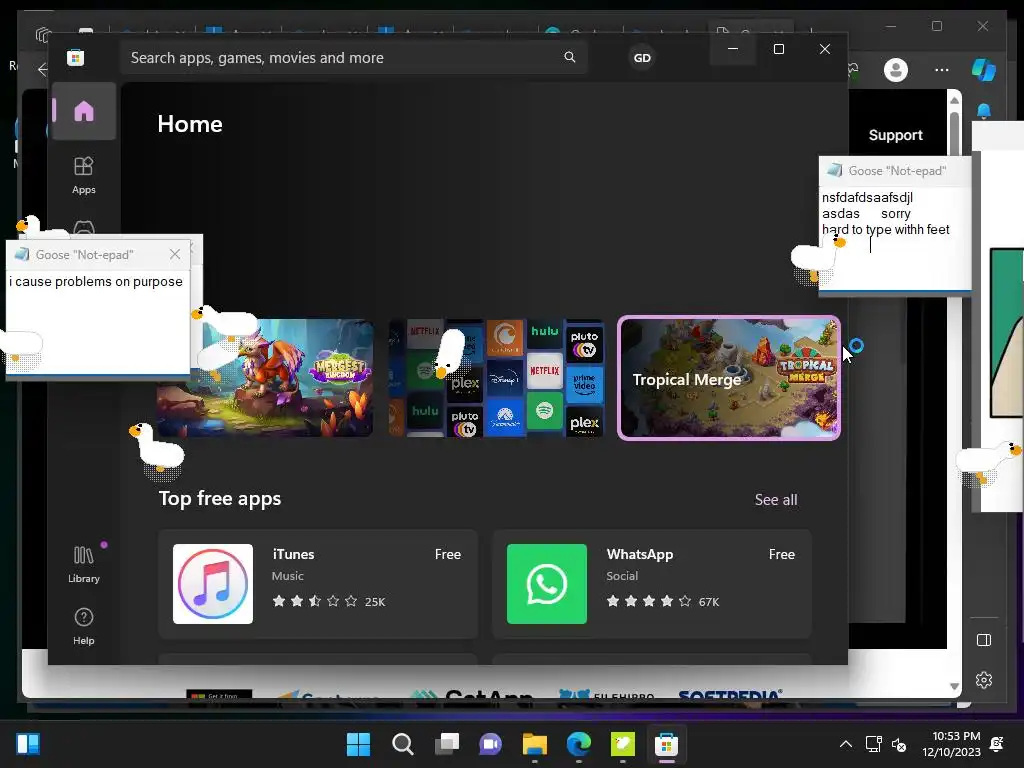Open notification center bell in tray
The image size is (1024, 768).
997,744
